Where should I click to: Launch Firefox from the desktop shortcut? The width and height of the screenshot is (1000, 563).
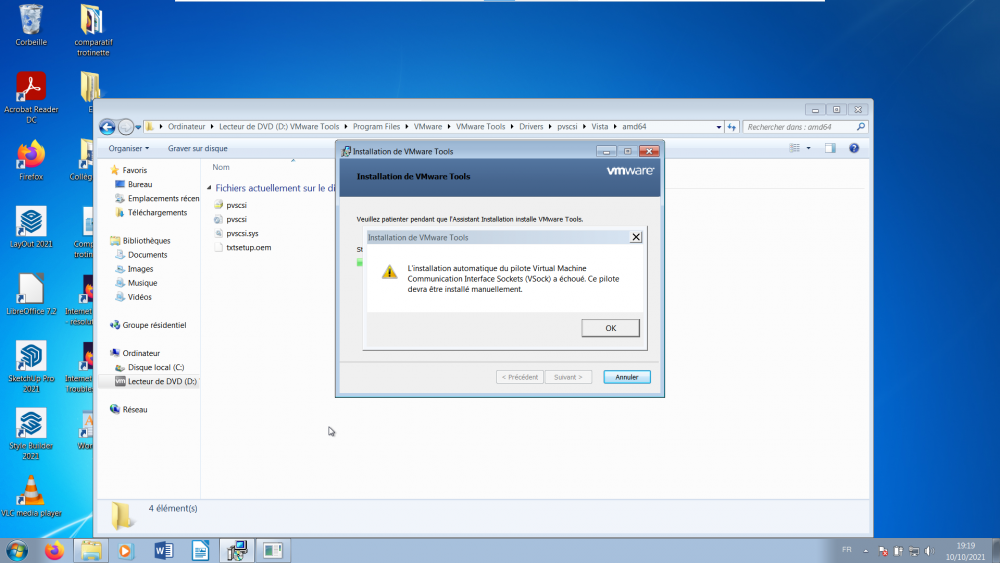pos(31,161)
